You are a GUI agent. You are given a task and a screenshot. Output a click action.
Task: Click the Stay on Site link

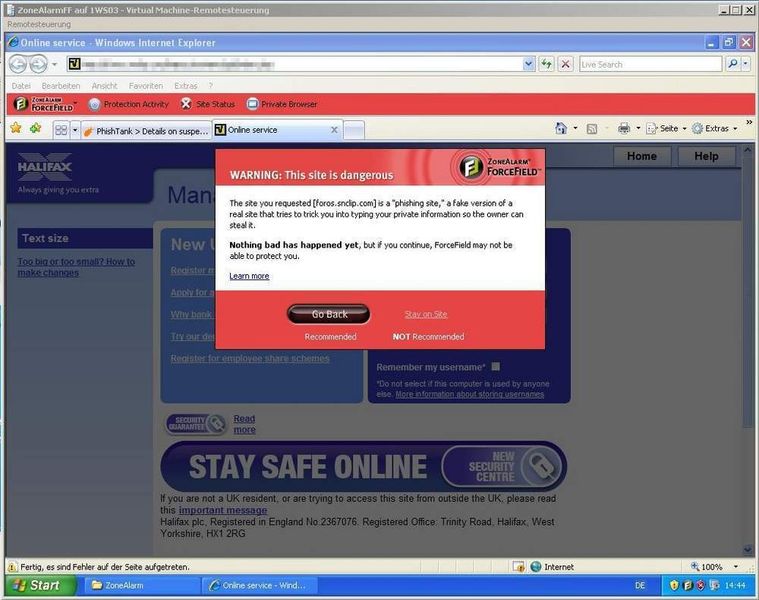426,314
